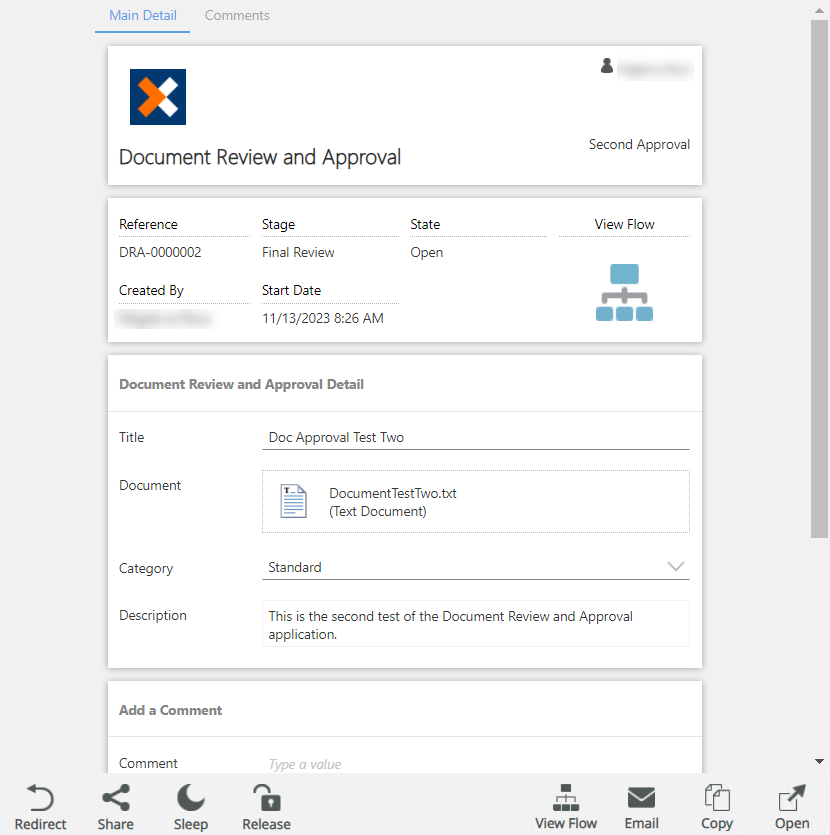Open the DocumentTestTwo.txt attachment link

coord(393,492)
